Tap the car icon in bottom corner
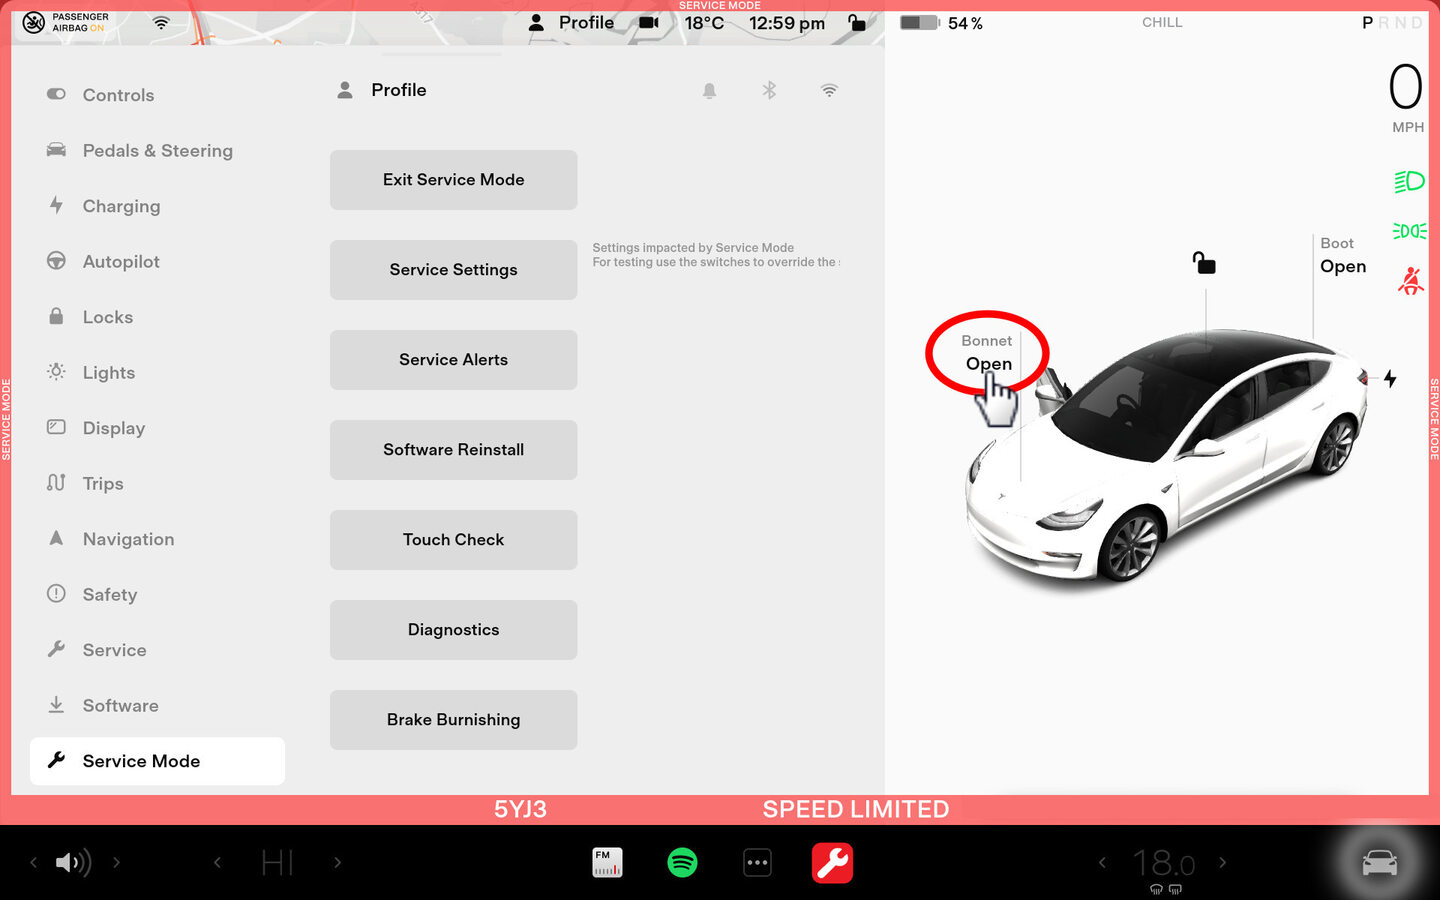The height and width of the screenshot is (900, 1440). tap(1379, 862)
